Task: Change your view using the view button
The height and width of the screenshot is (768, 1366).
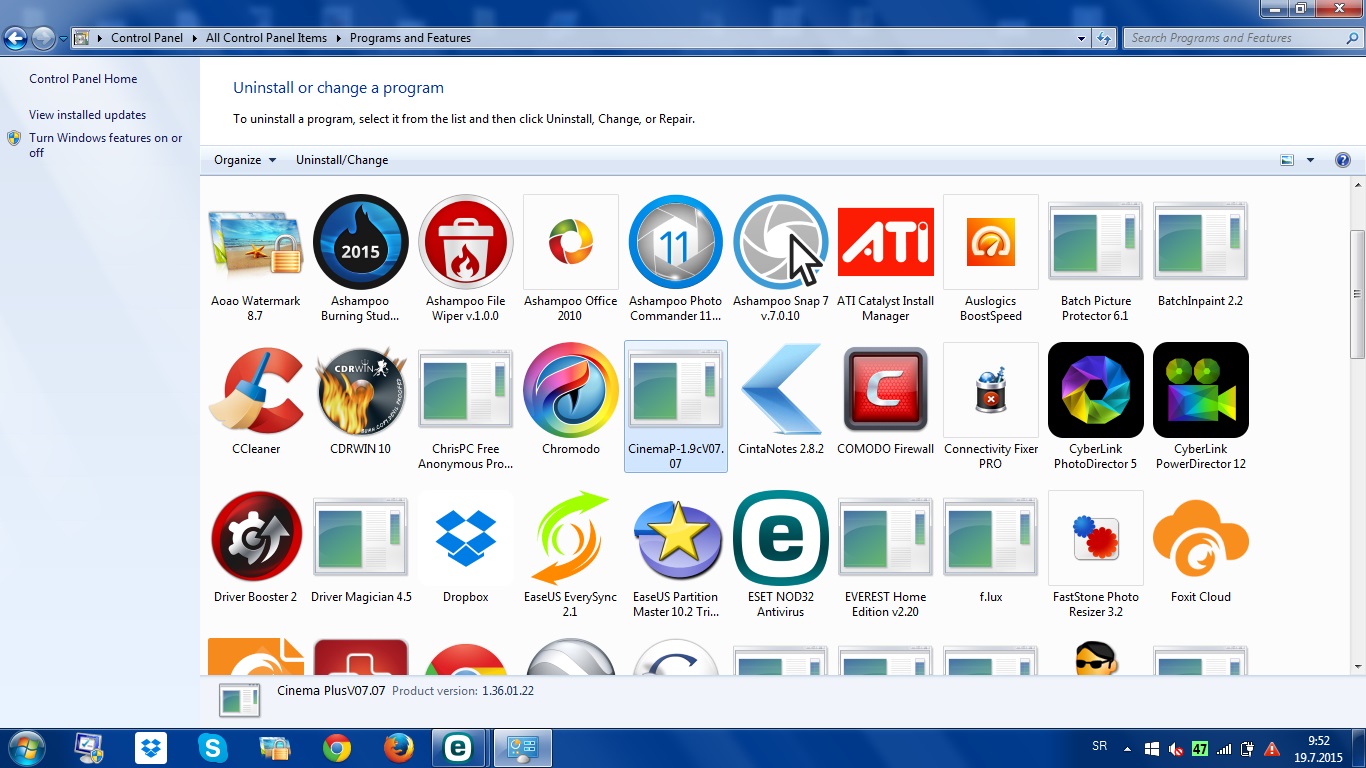Action: pyautogui.click(x=1287, y=160)
